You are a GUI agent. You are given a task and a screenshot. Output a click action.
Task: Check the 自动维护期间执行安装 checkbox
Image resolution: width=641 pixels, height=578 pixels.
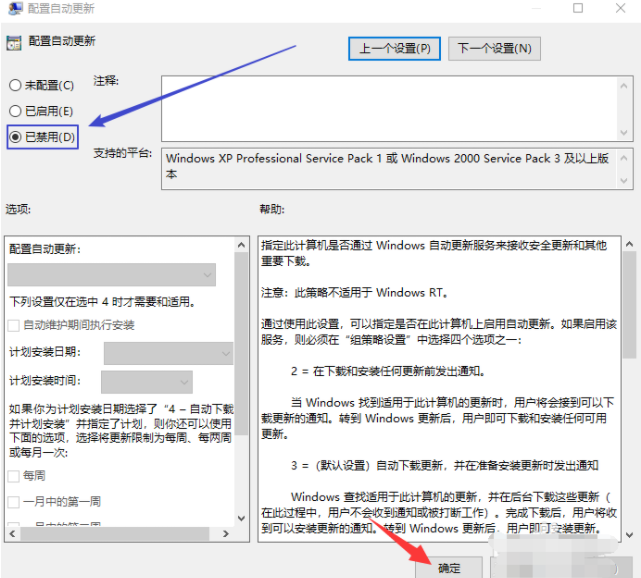click(14, 325)
